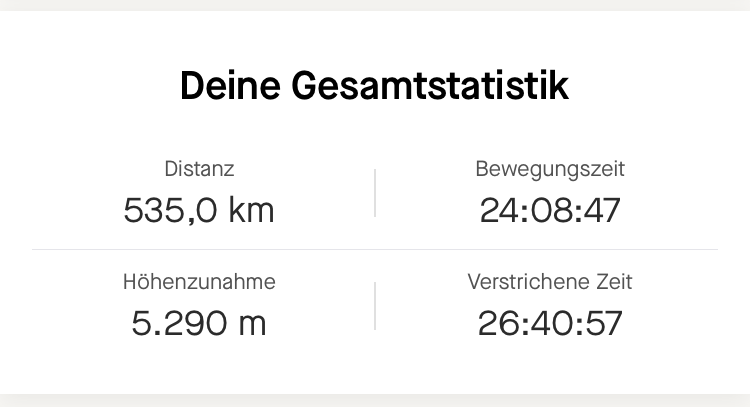Select the "Bewegungszeit" label
The width and height of the screenshot is (750, 407).
(x=550, y=169)
